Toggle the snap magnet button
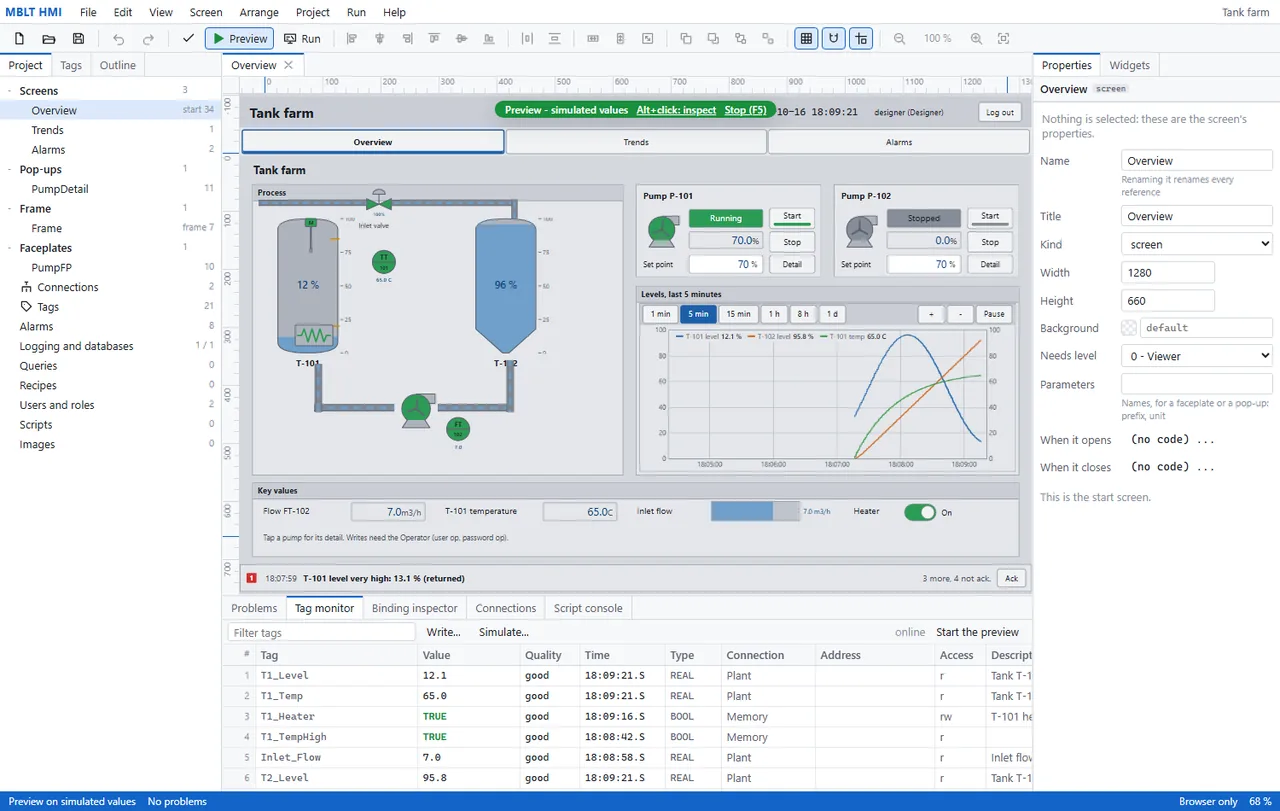Screen dimensions: 1280x811 (x=834, y=39)
